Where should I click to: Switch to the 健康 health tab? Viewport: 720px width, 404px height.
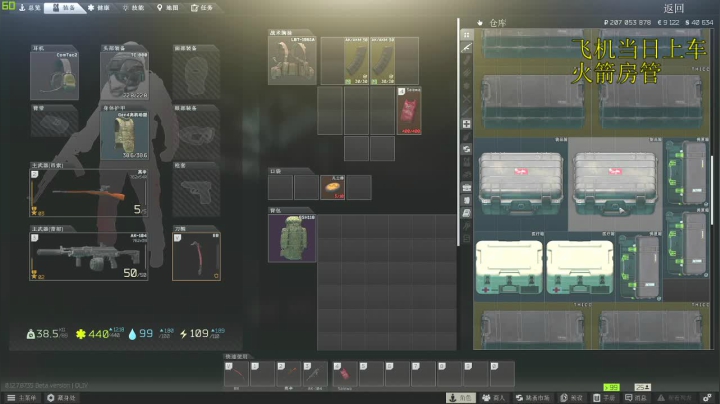pyautogui.click(x=99, y=7)
